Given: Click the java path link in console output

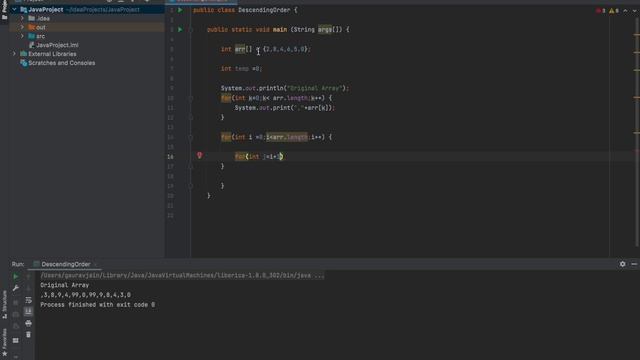Looking at the screenshot, I should pyautogui.click(x=182, y=276).
